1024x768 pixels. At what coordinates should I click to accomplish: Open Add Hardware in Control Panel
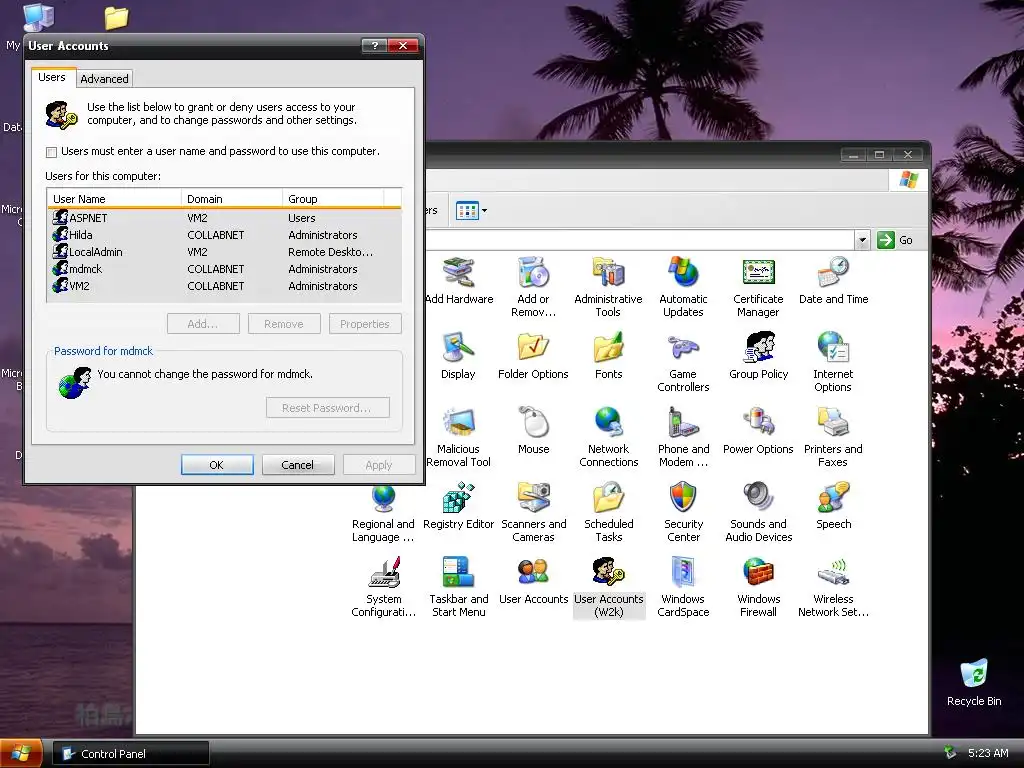[x=459, y=281]
